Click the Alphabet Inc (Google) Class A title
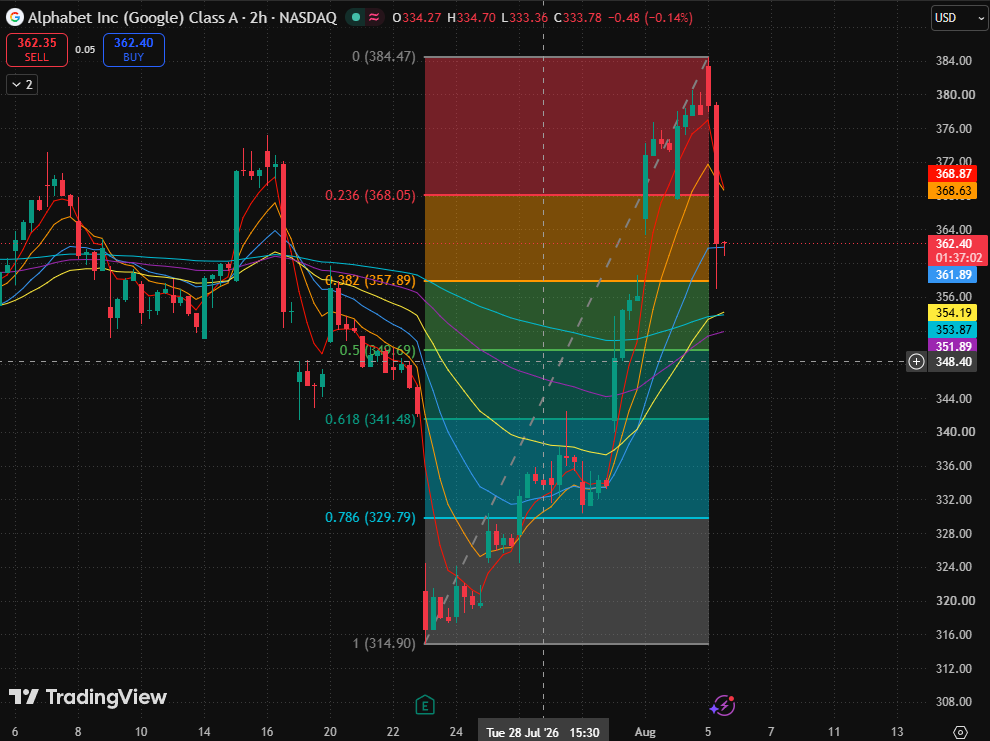Screen dimensions: 990x741 [x=133, y=18]
